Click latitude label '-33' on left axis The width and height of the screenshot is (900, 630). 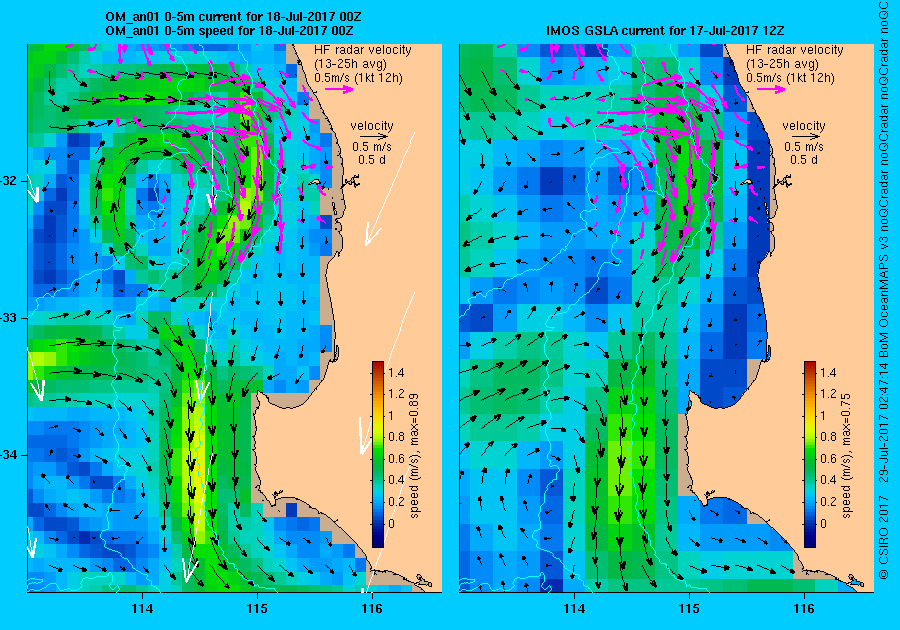pos(10,318)
